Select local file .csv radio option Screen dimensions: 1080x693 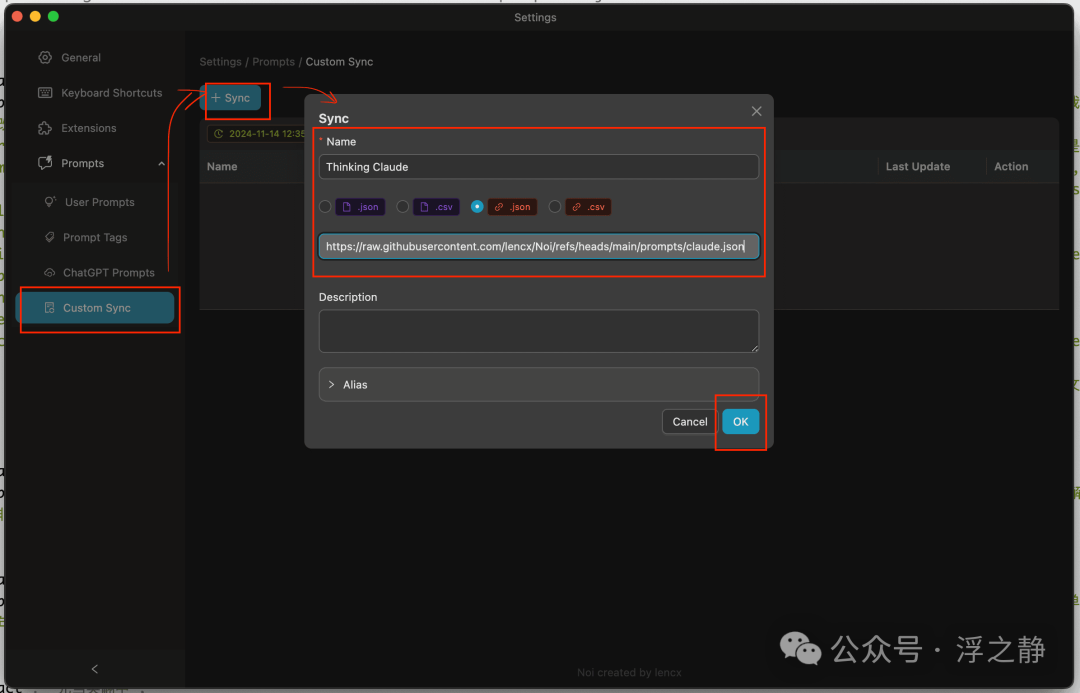[403, 207]
